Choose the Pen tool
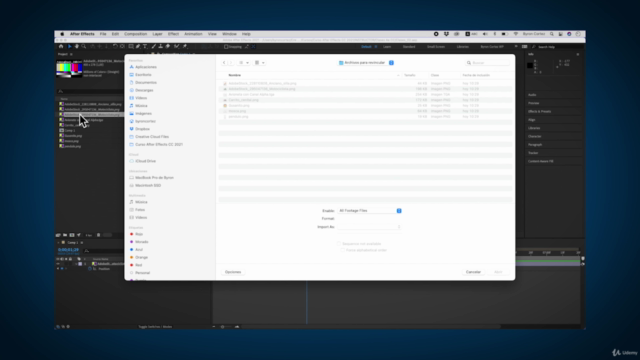 [x=138, y=47]
